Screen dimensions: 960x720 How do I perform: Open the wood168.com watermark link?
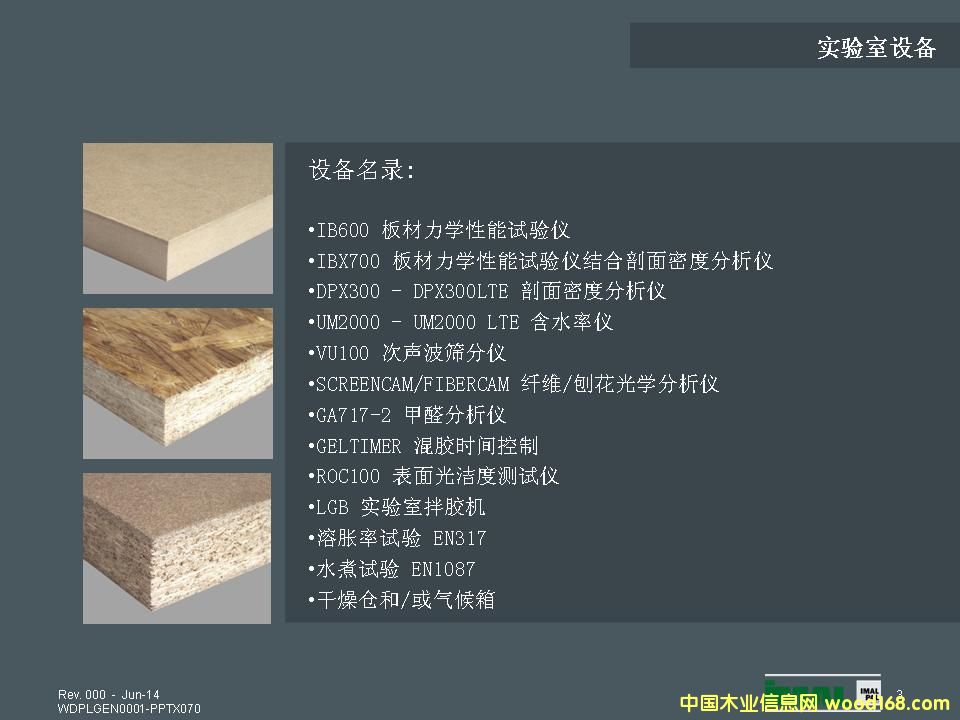tap(886, 704)
